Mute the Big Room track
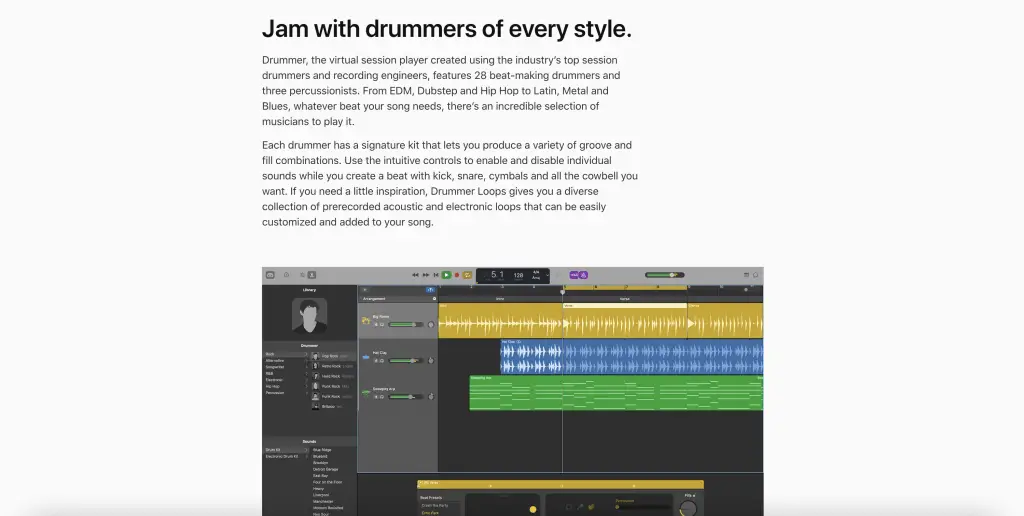 [x=376, y=325]
